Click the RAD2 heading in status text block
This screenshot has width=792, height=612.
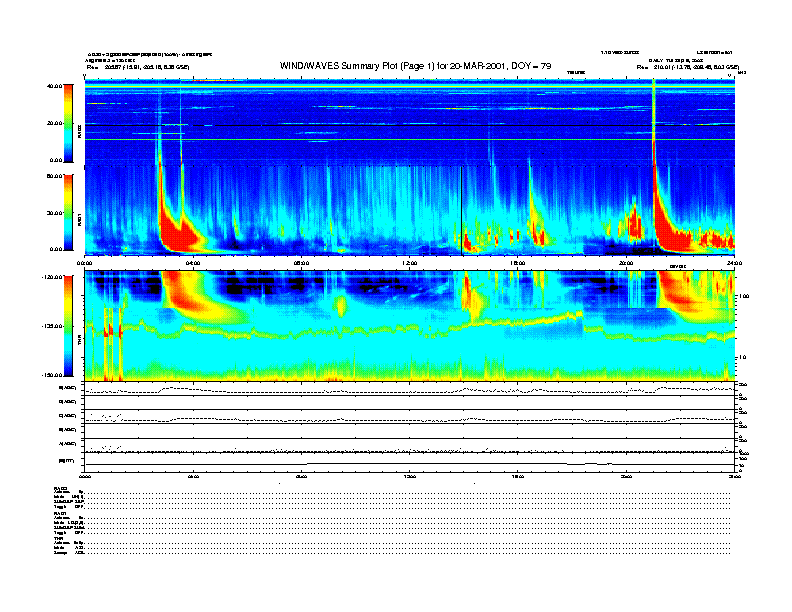tap(61, 488)
